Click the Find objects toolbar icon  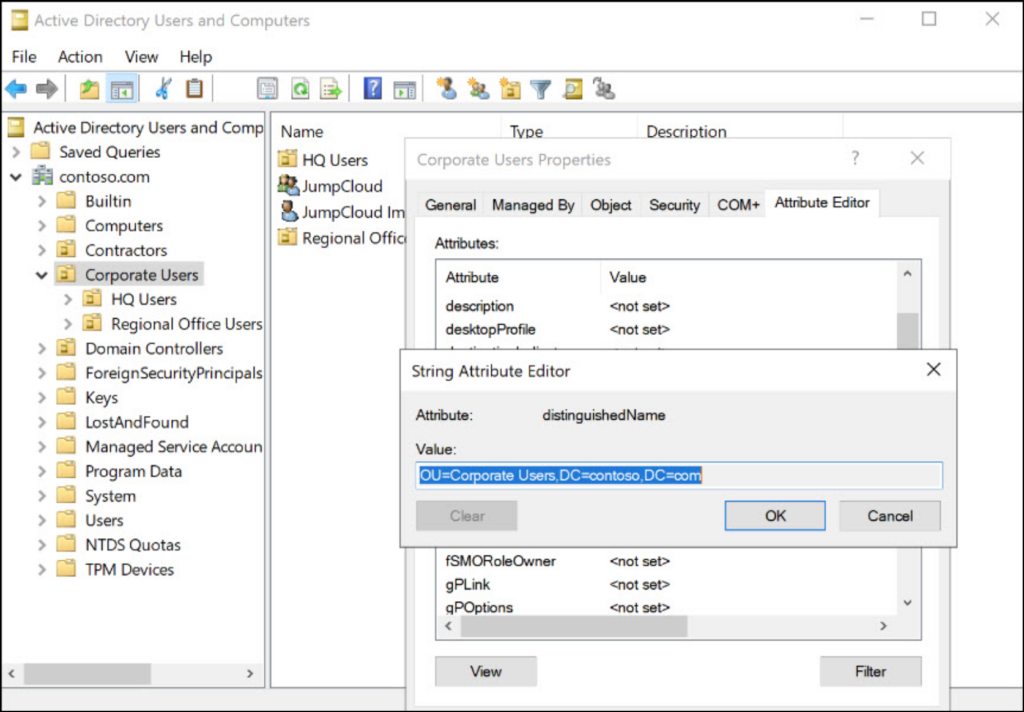tap(572, 89)
